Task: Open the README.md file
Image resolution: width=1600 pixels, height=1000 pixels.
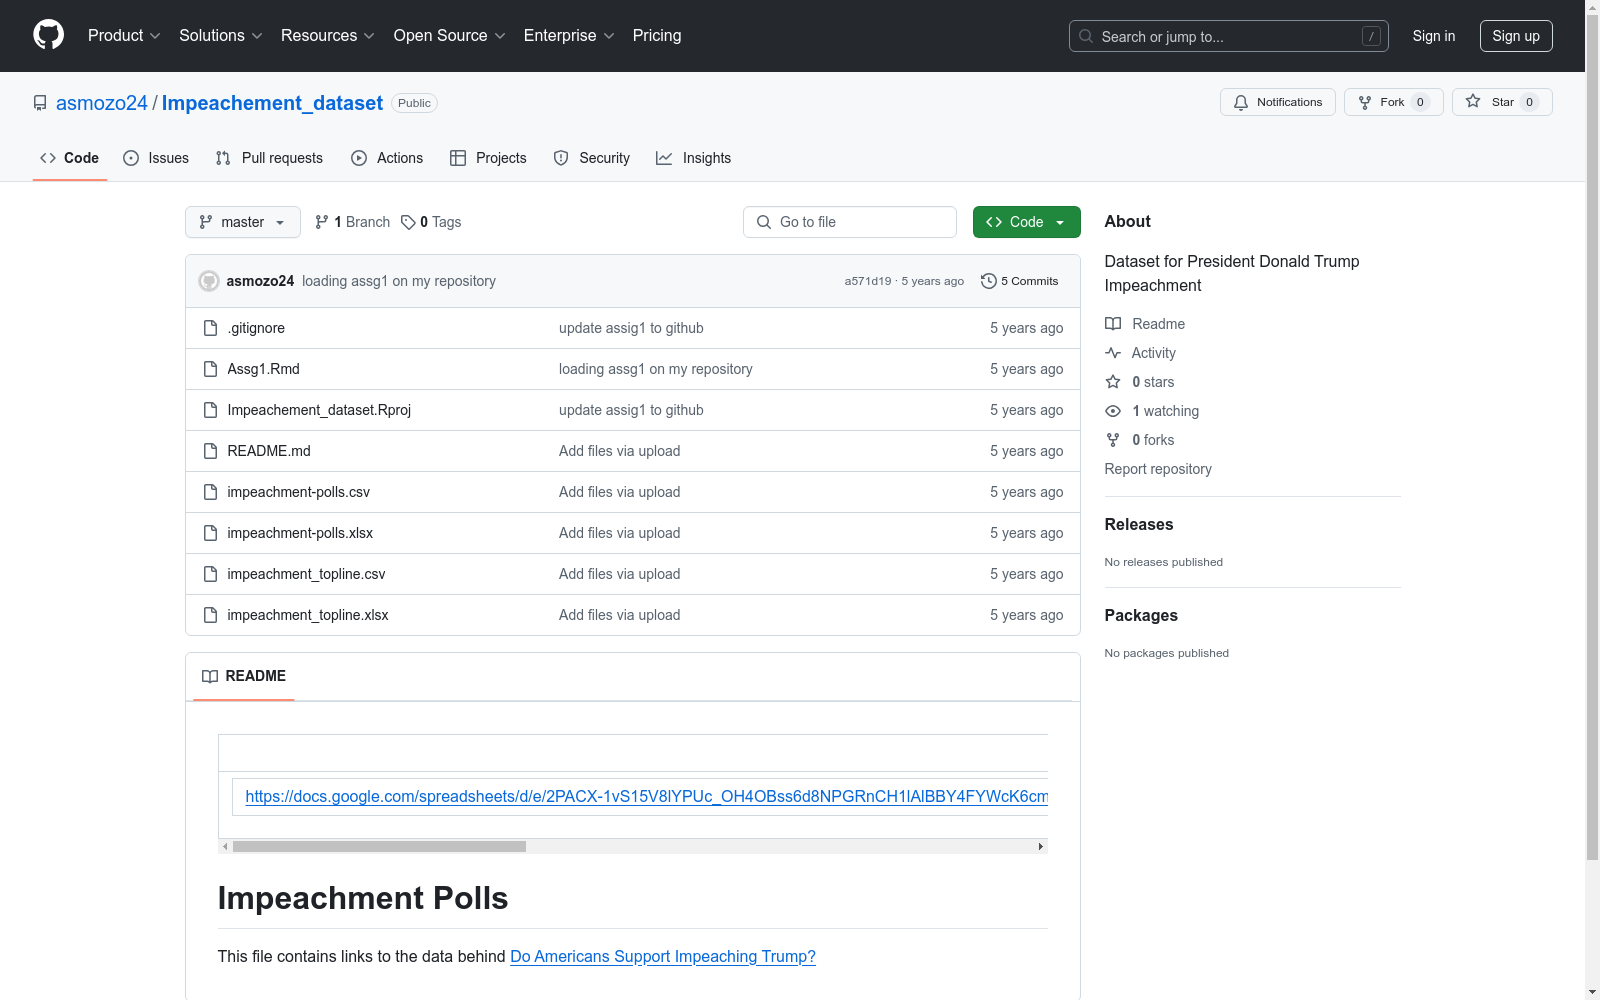Action: pyautogui.click(x=269, y=451)
